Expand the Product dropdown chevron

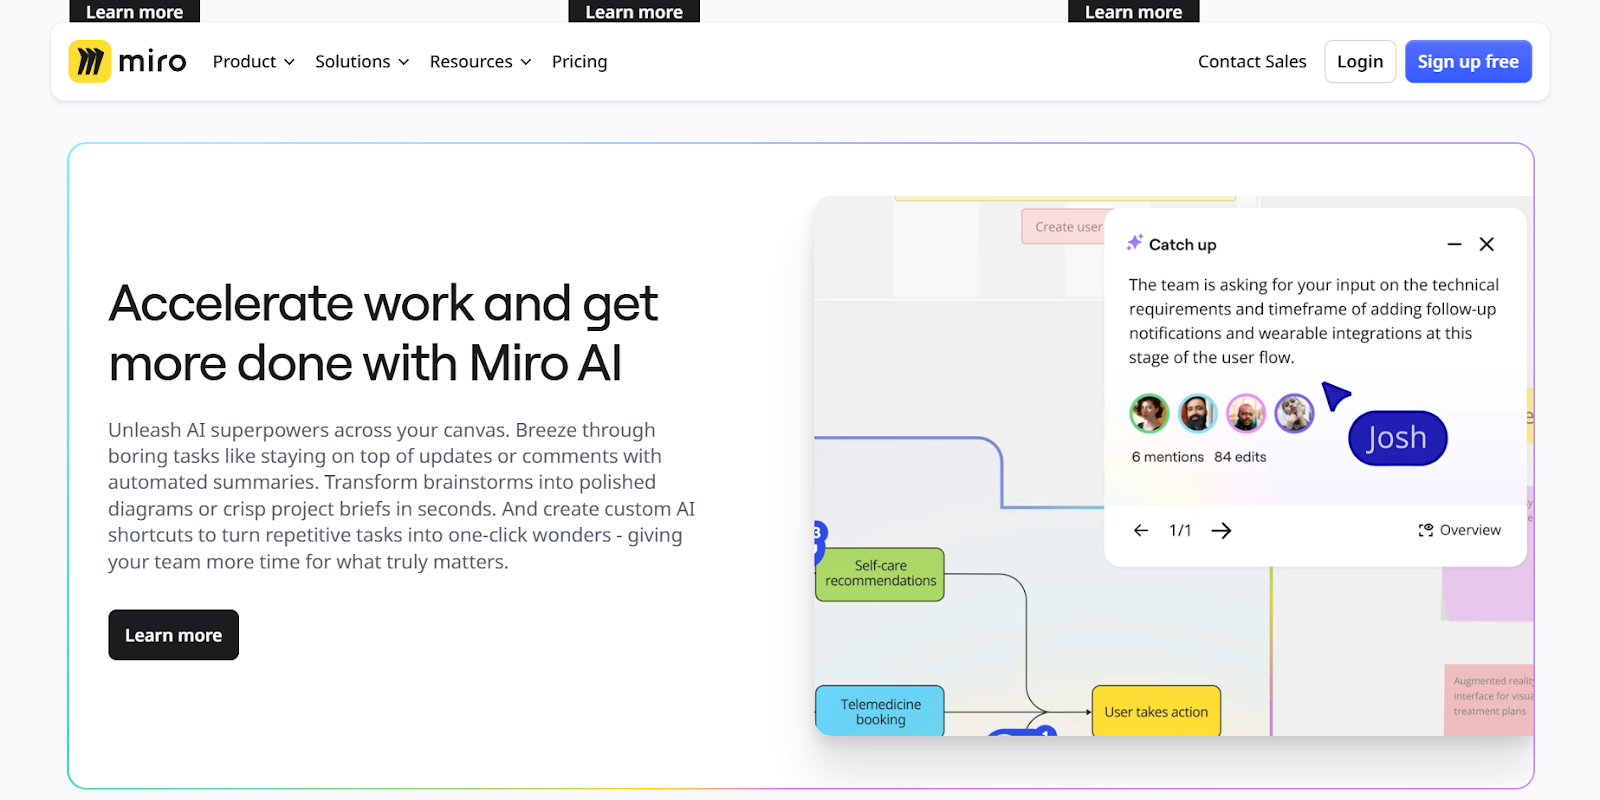coord(289,62)
